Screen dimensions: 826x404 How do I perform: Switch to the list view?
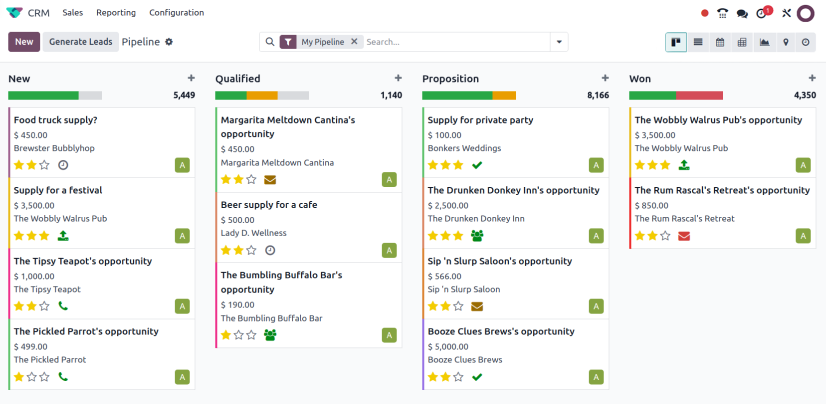pos(698,42)
